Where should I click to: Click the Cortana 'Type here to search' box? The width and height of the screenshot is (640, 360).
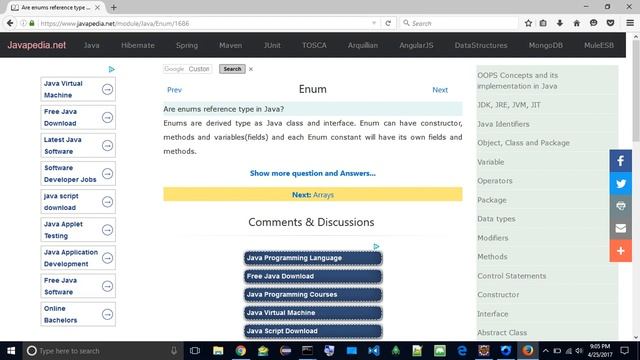[x=101, y=351]
